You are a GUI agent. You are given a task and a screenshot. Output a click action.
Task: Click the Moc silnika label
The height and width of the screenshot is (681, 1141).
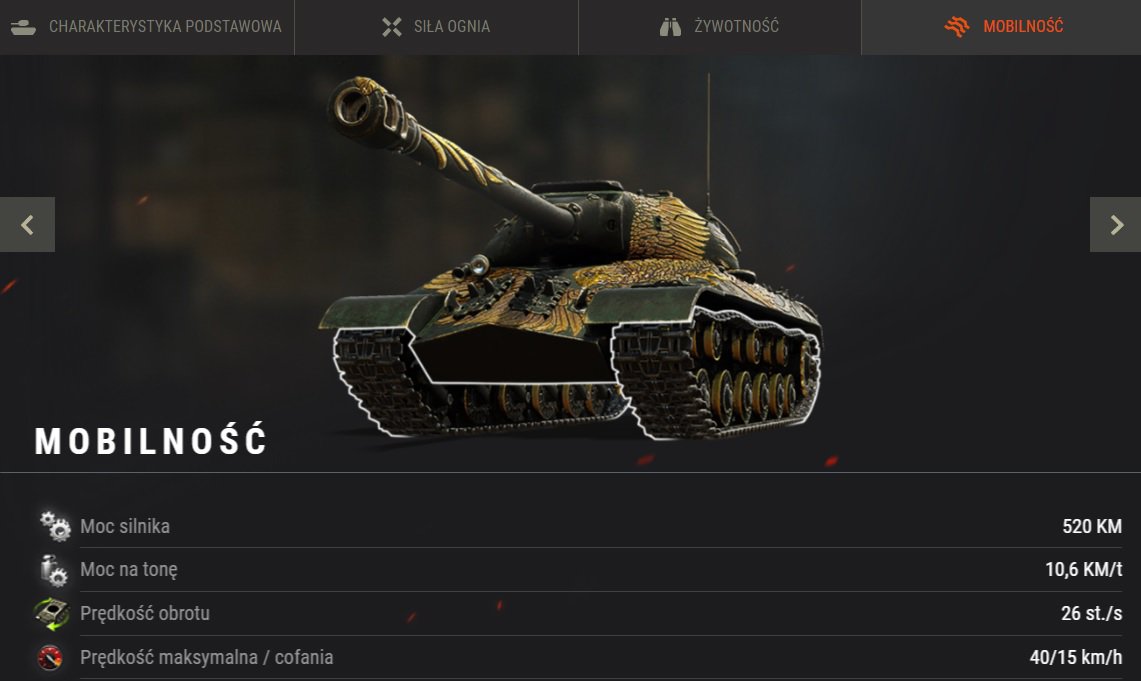[125, 526]
